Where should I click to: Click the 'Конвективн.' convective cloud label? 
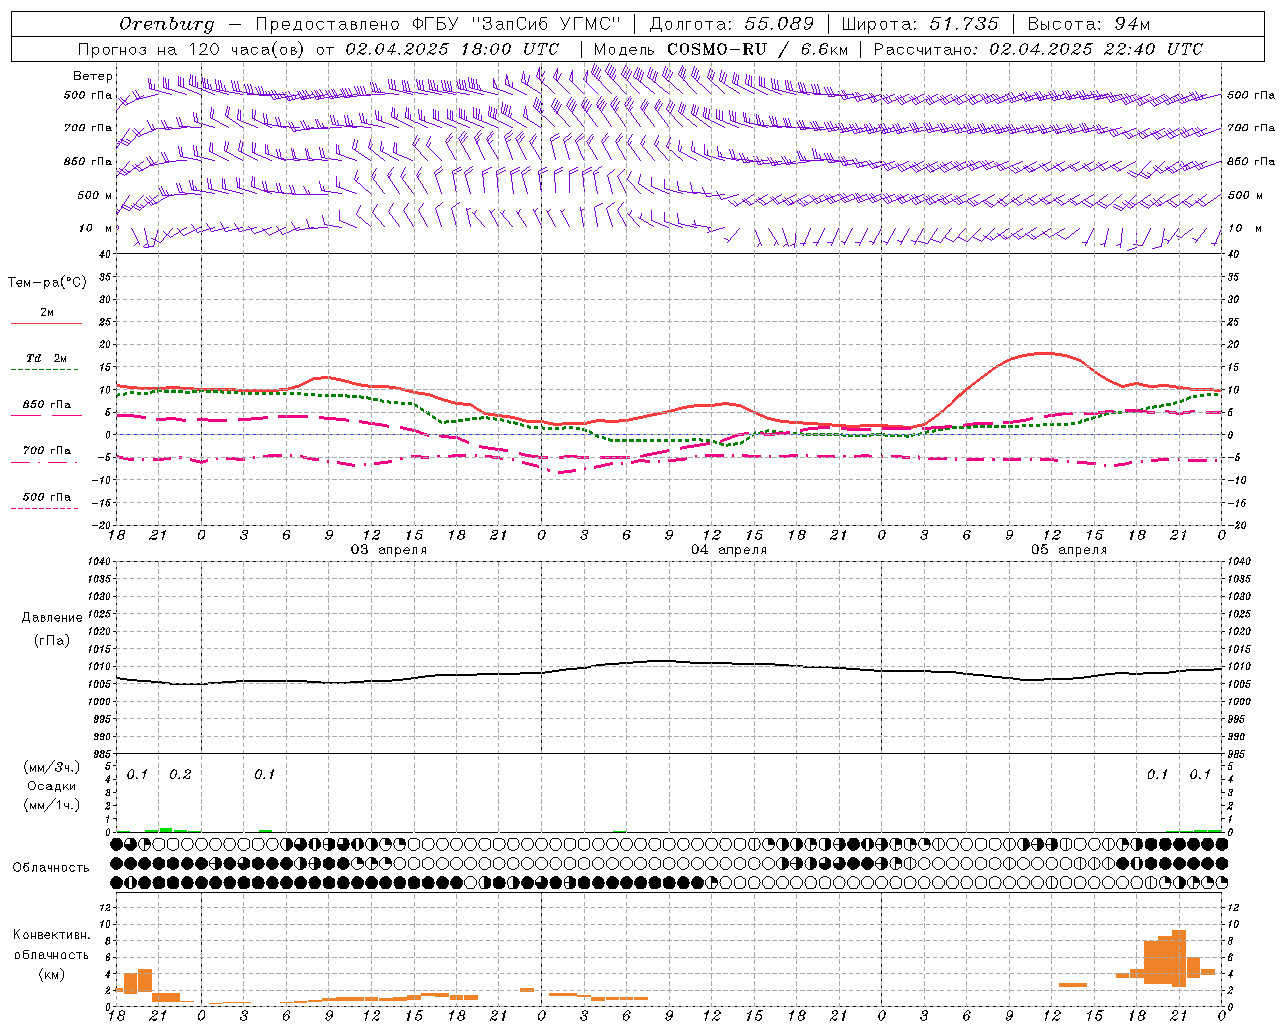(x=52, y=935)
